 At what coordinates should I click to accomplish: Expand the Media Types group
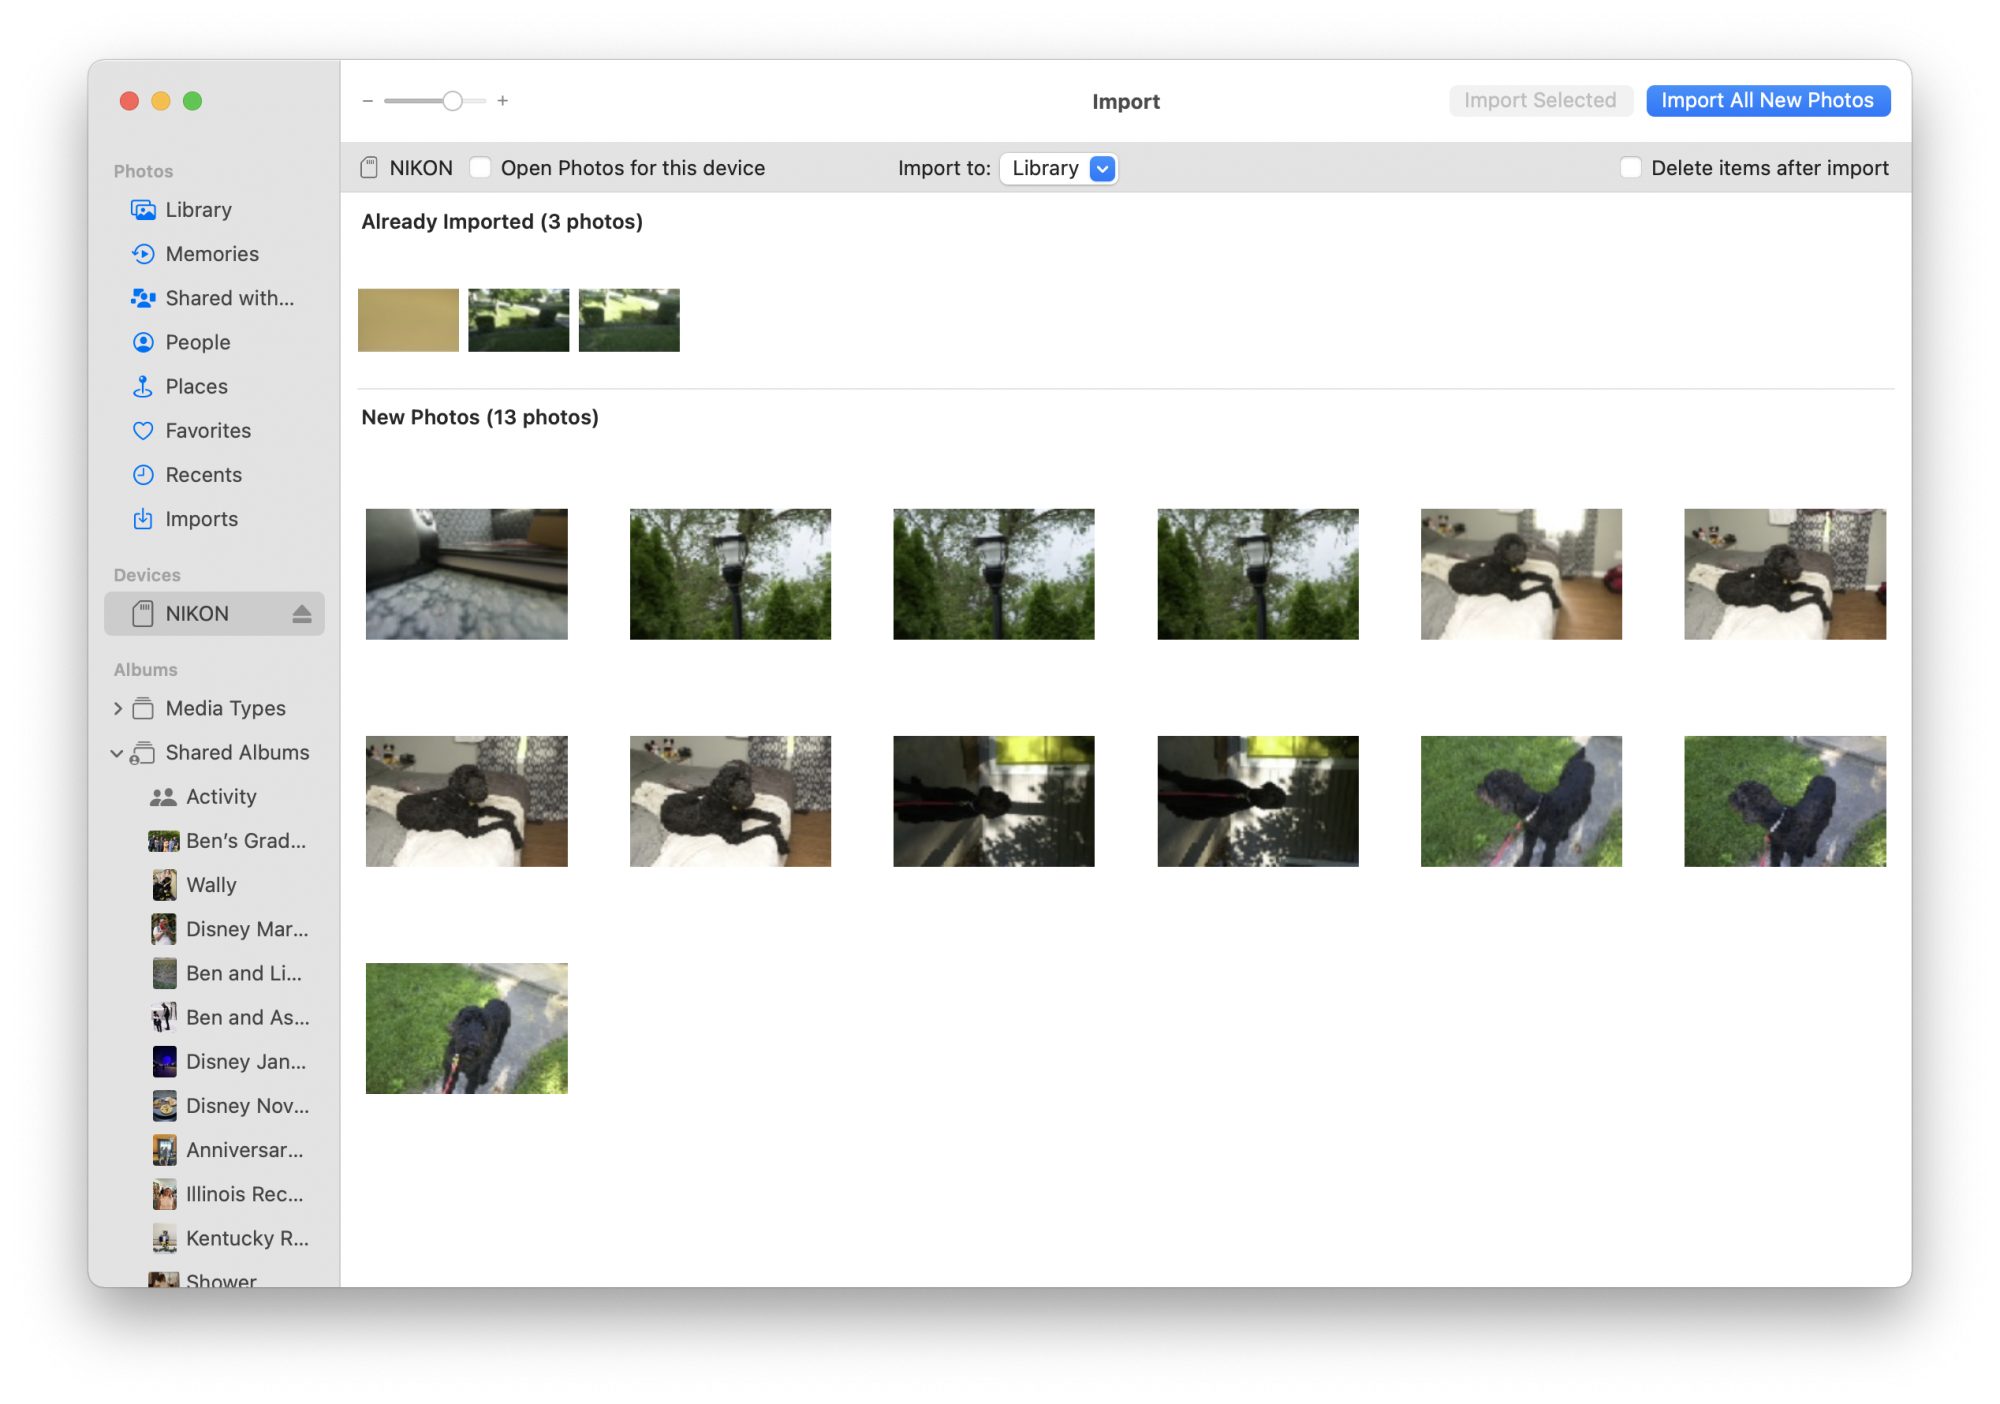click(x=118, y=709)
